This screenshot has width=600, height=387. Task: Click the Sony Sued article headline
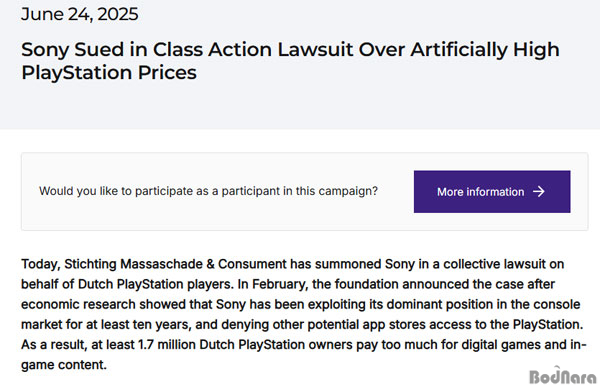(x=290, y=61)
